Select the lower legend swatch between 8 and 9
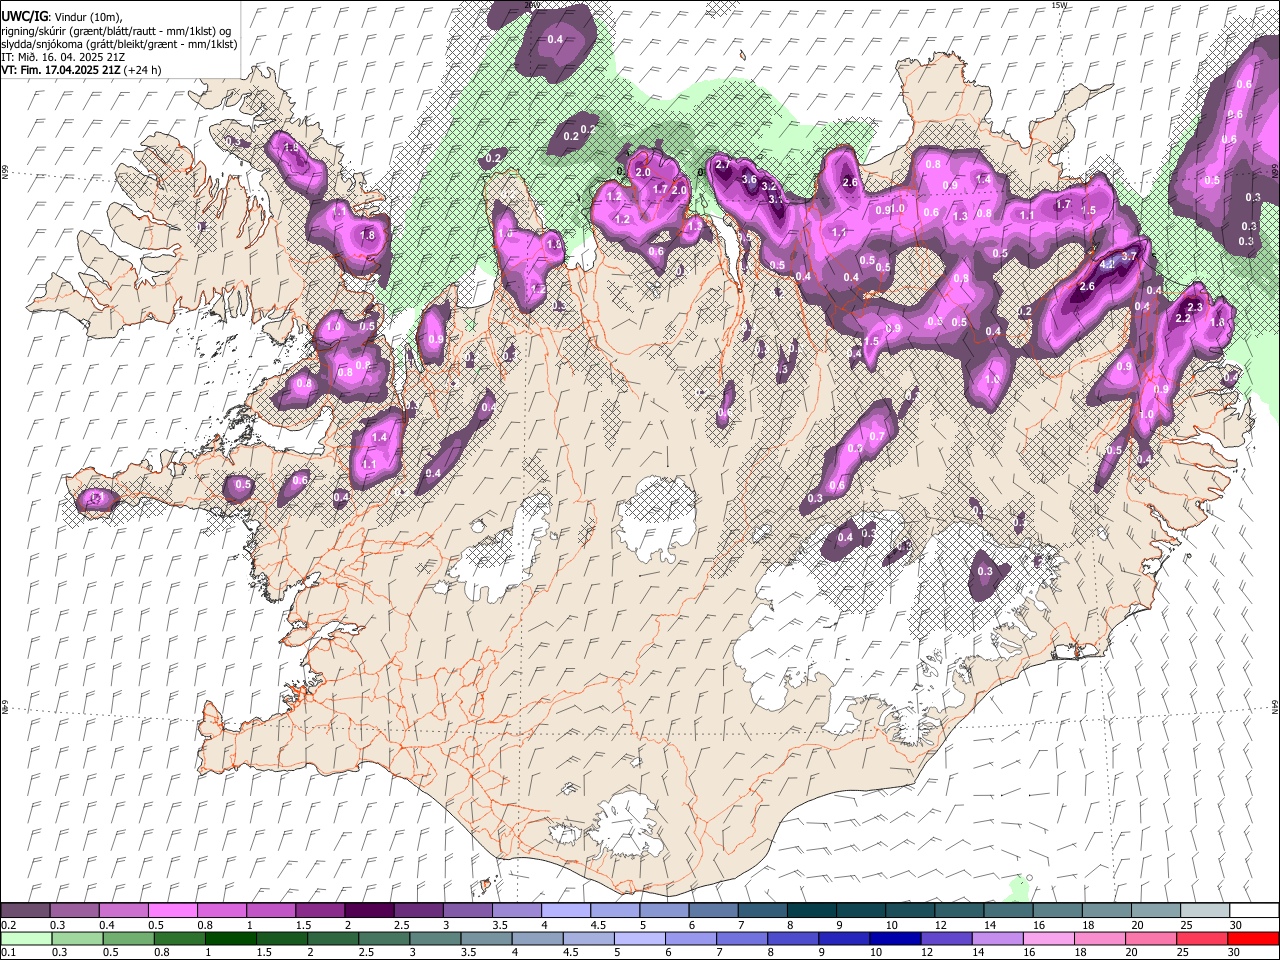This screenshot has width=1280, height=960. pyautogui.click(x=793, y=938)
